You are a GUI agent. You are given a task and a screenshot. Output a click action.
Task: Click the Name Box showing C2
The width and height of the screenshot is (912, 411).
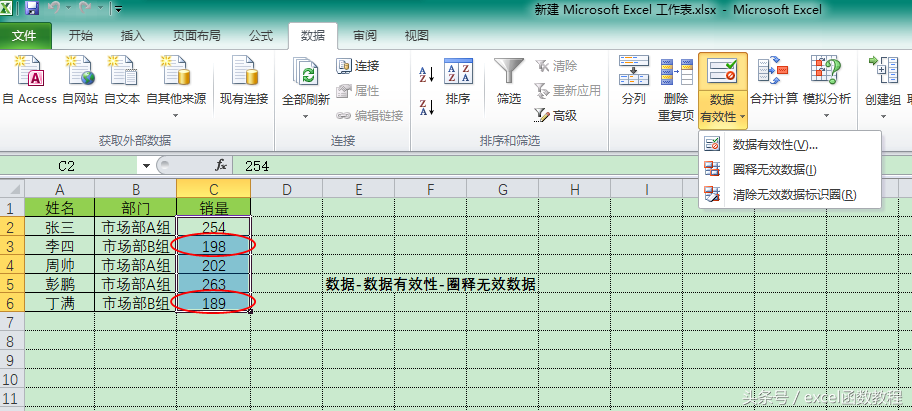69,166
